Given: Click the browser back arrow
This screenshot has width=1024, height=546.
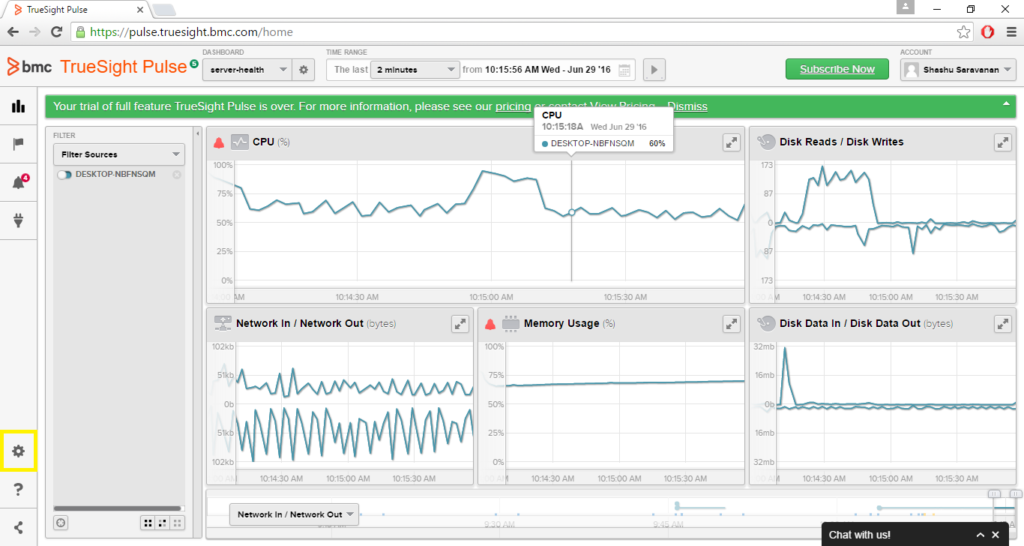Looking at the screenshot, I should click(13, 32).
